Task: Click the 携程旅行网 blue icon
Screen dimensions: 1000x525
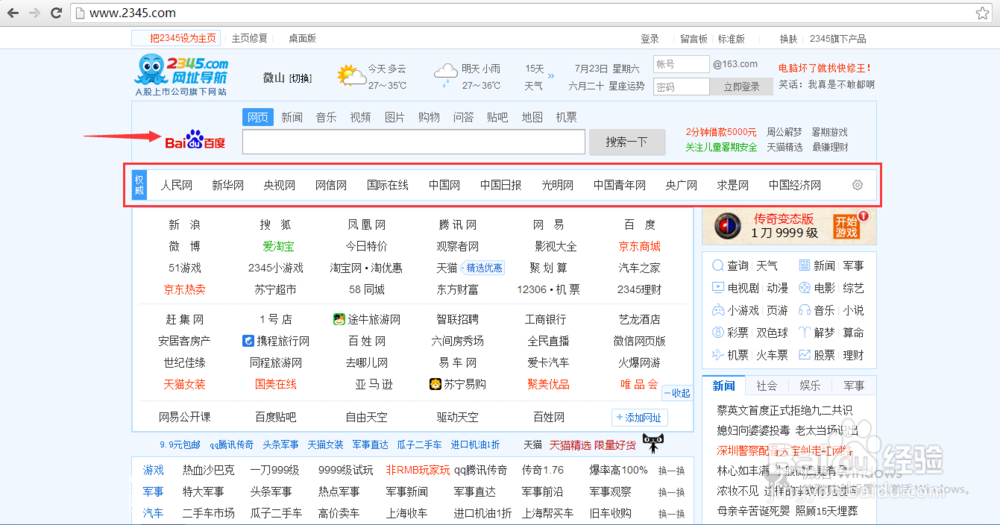Action: pyautogui.click(x=248, y=341)
